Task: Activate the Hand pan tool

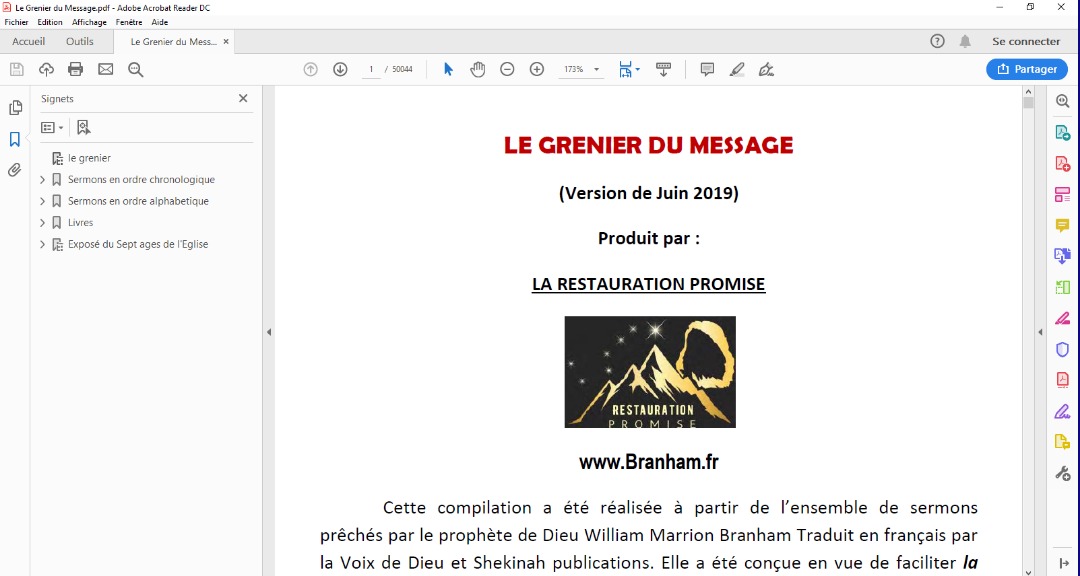Action: [477, 69]
